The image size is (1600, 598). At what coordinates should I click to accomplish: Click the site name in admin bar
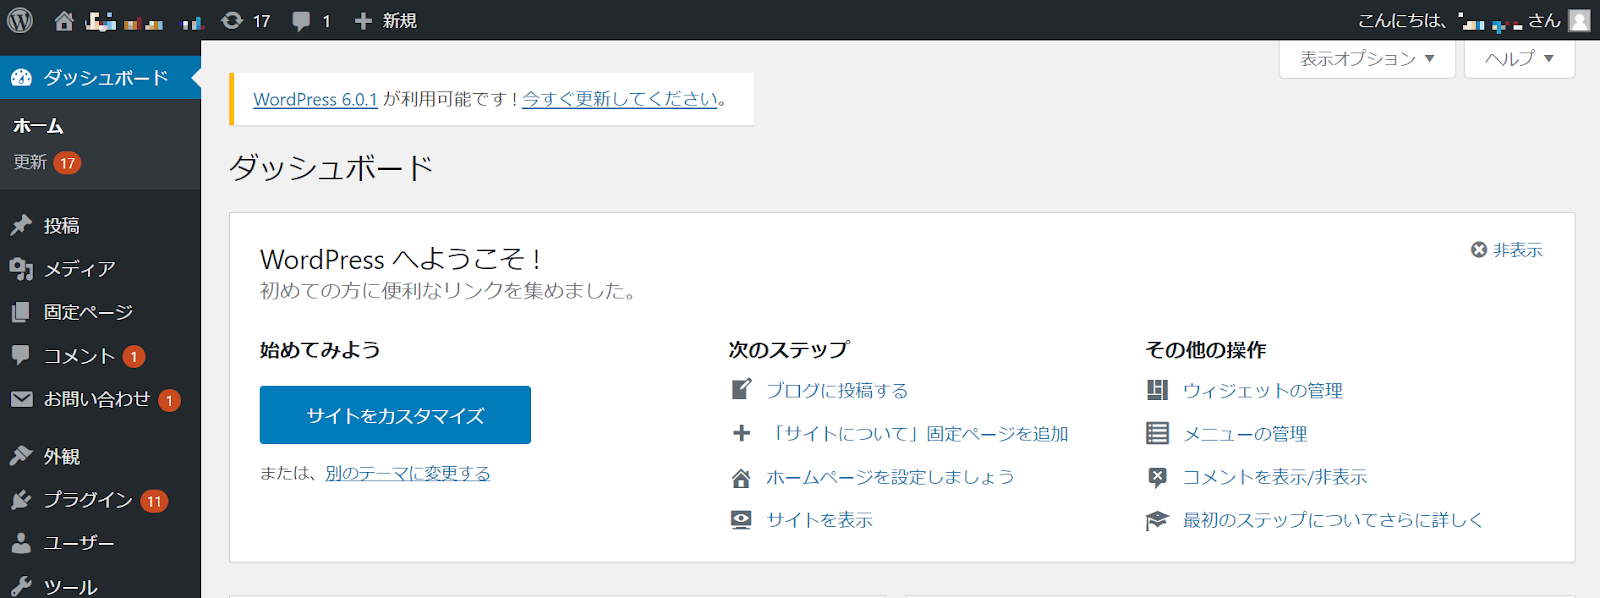[x=146, y=21]
